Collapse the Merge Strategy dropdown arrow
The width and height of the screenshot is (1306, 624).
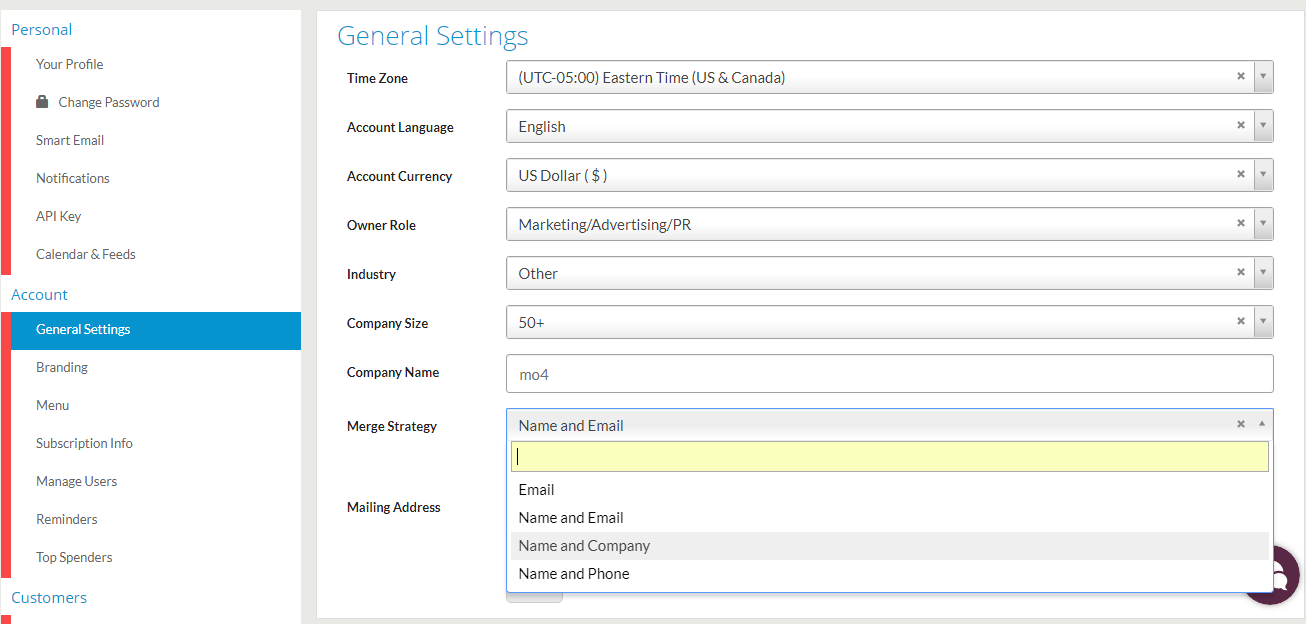(1262, 424)
